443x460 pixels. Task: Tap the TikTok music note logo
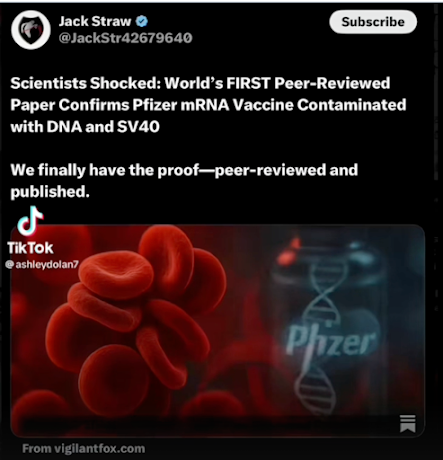[30, 221]
